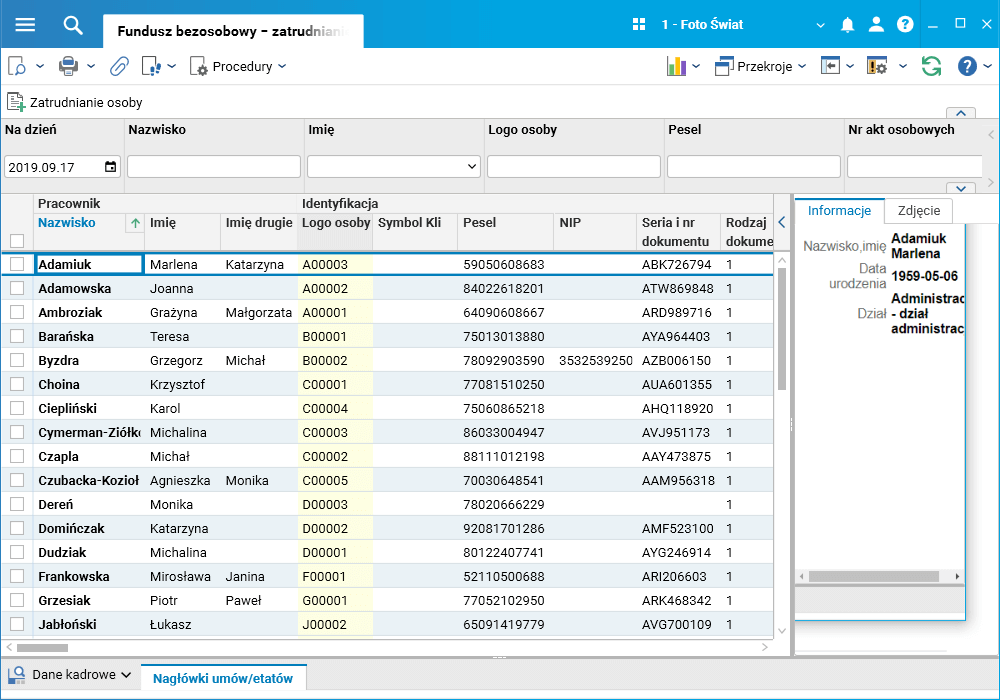Screen dimensions: 1000x700
Task: Click the notifications bell icon
Action: tap(848, 25)
